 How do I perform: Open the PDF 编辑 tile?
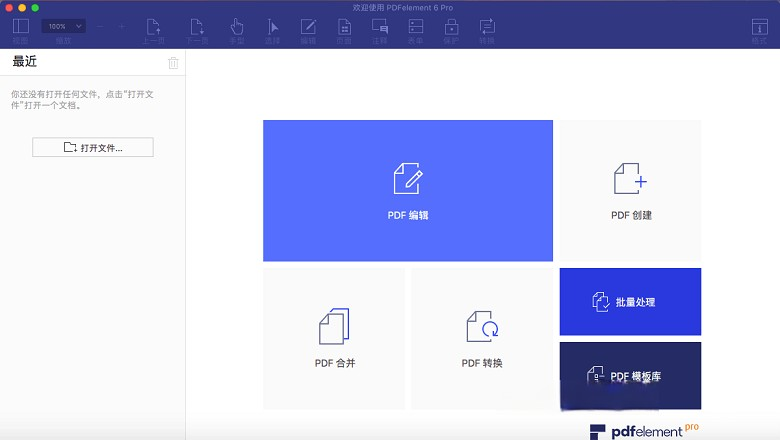coord(408,190)
